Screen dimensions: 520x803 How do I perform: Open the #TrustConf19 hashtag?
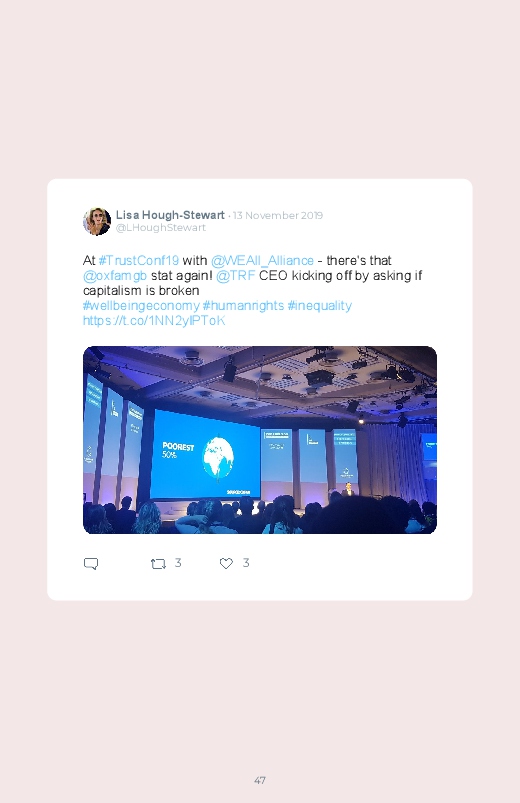[x=138, y=260]
